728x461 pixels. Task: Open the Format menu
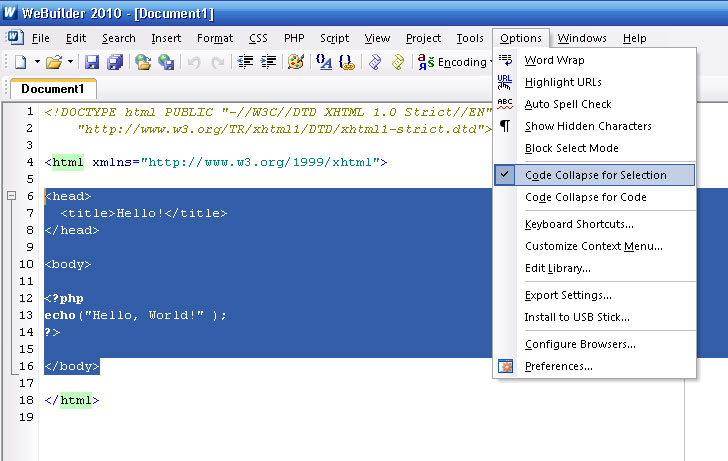214,38
